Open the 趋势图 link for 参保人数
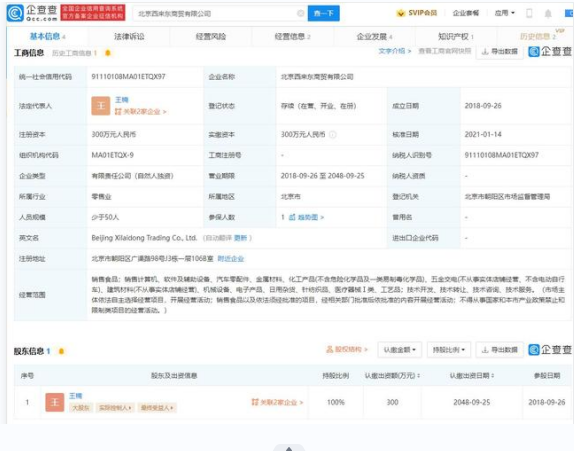This screenshot has height=451, width=574. click(x=306, y=217)
